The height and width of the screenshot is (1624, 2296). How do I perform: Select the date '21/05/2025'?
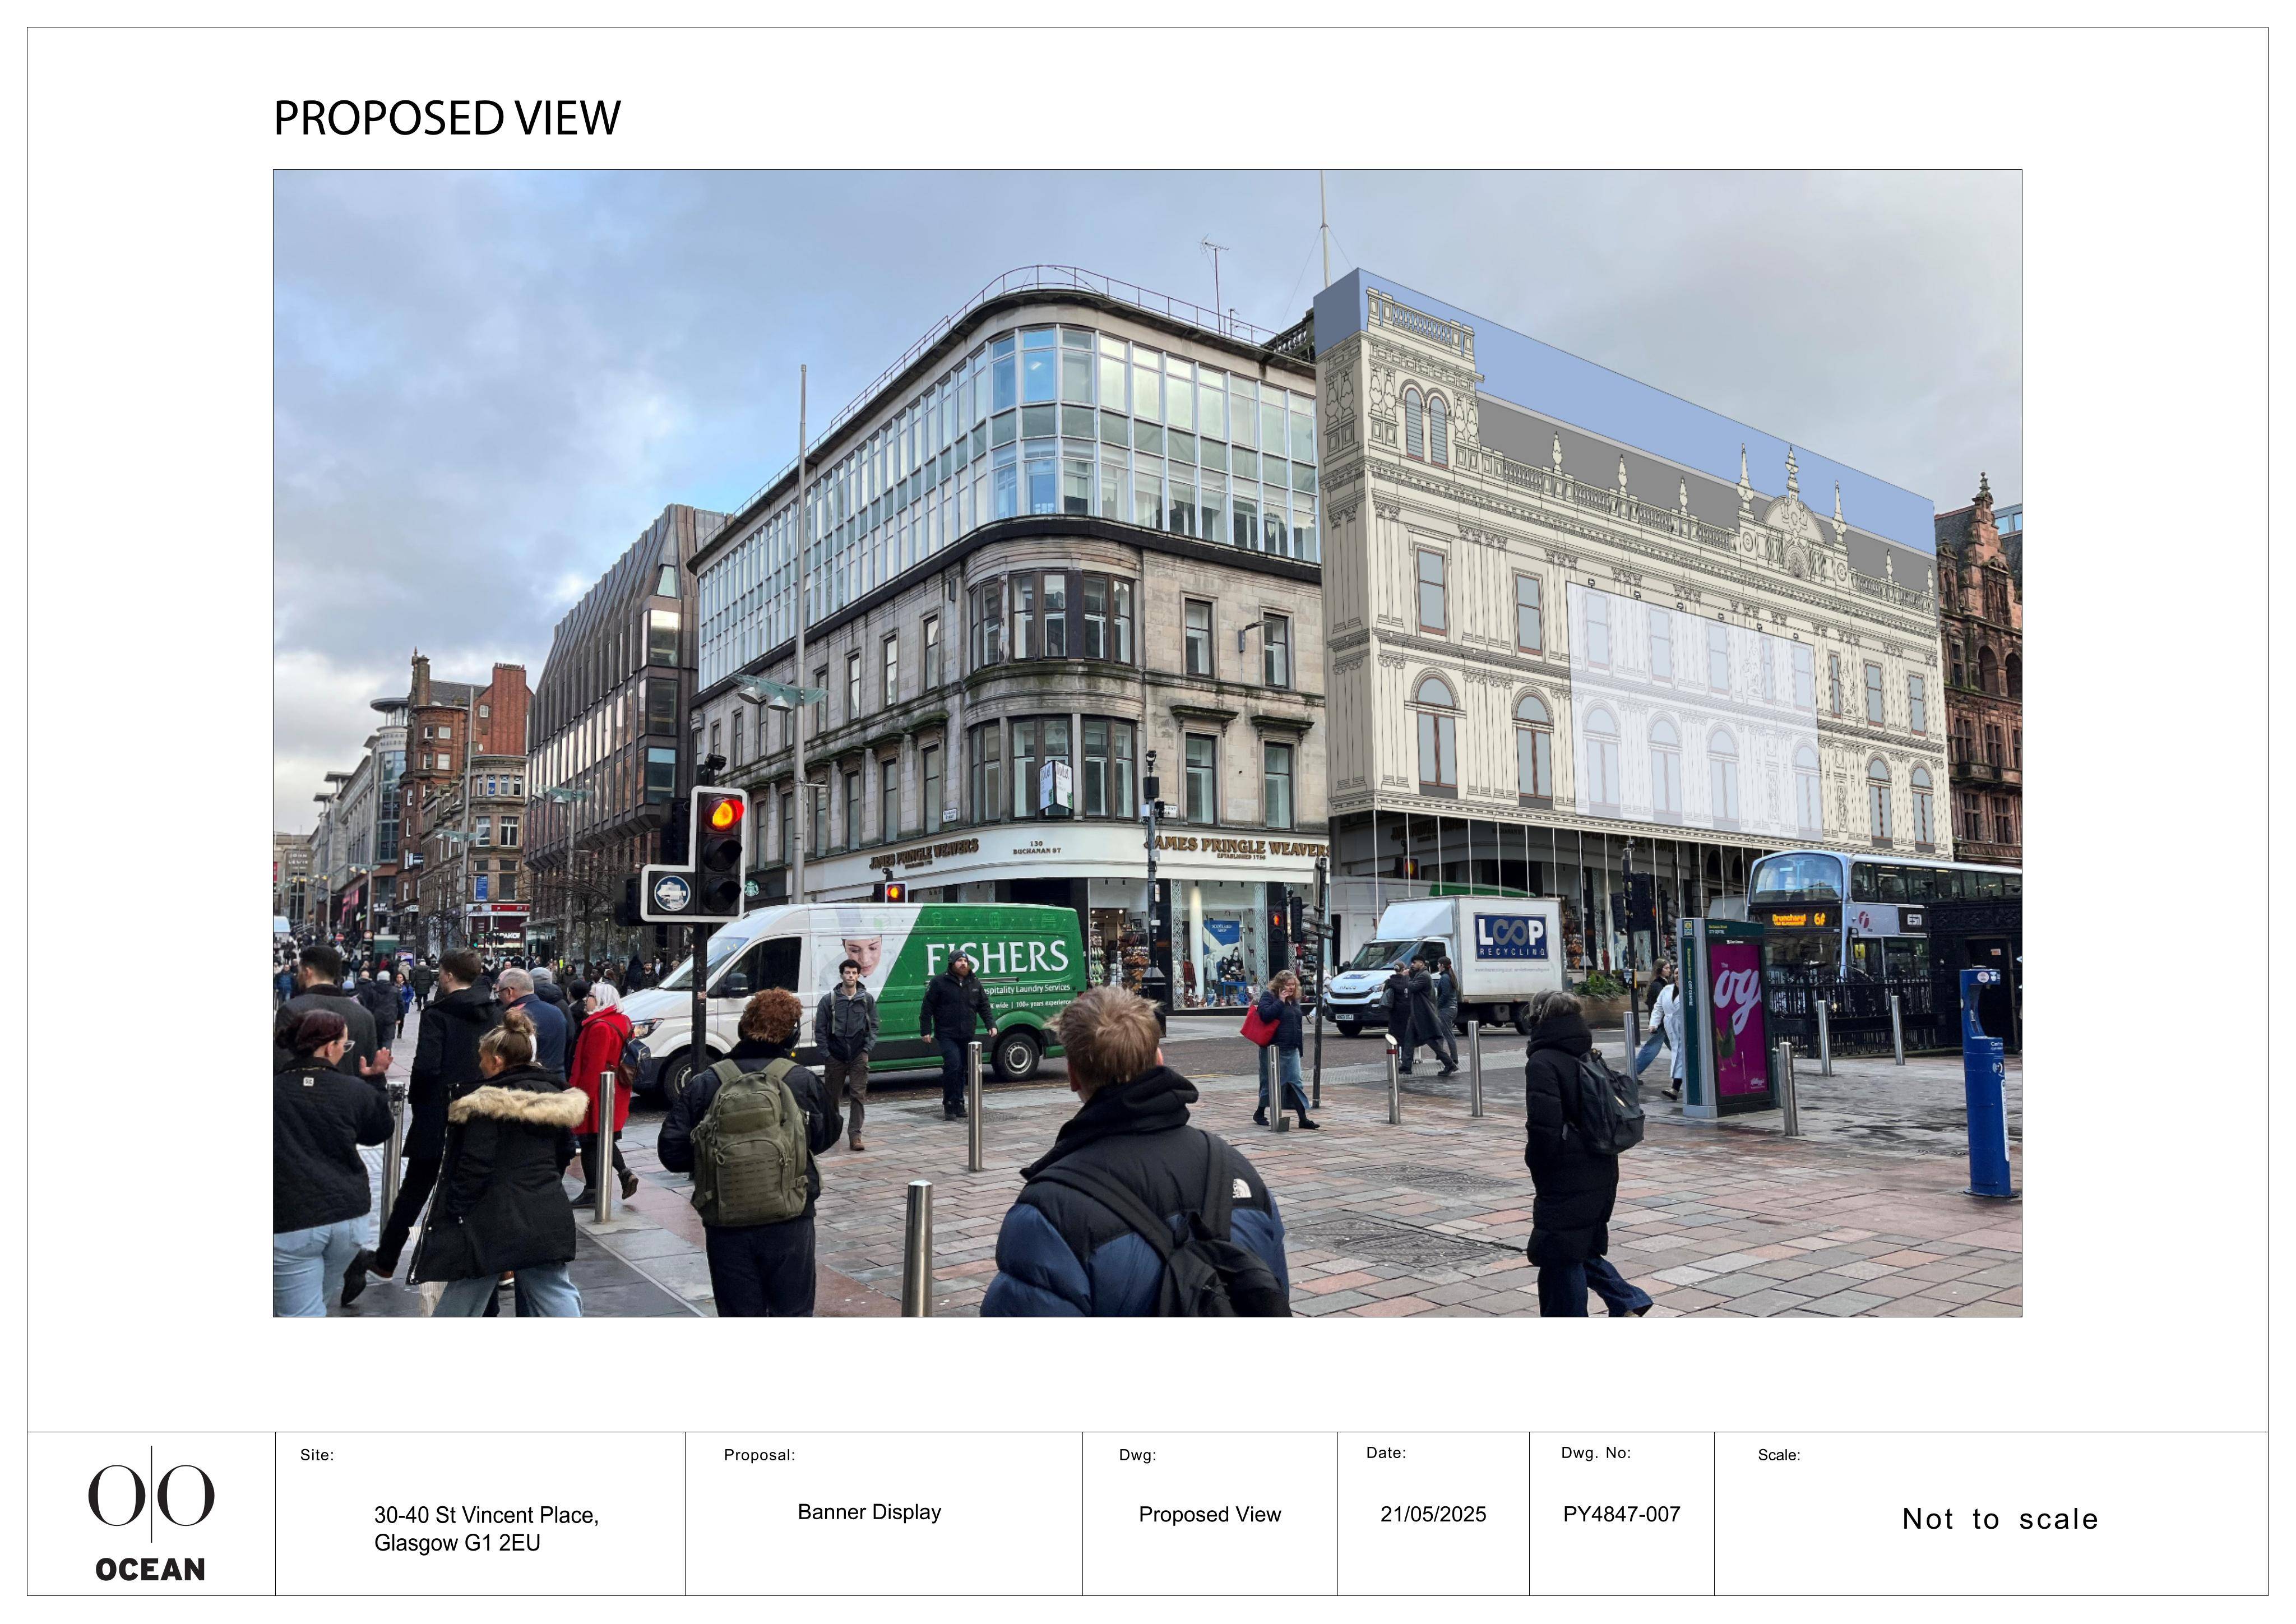(1433, 1514)
